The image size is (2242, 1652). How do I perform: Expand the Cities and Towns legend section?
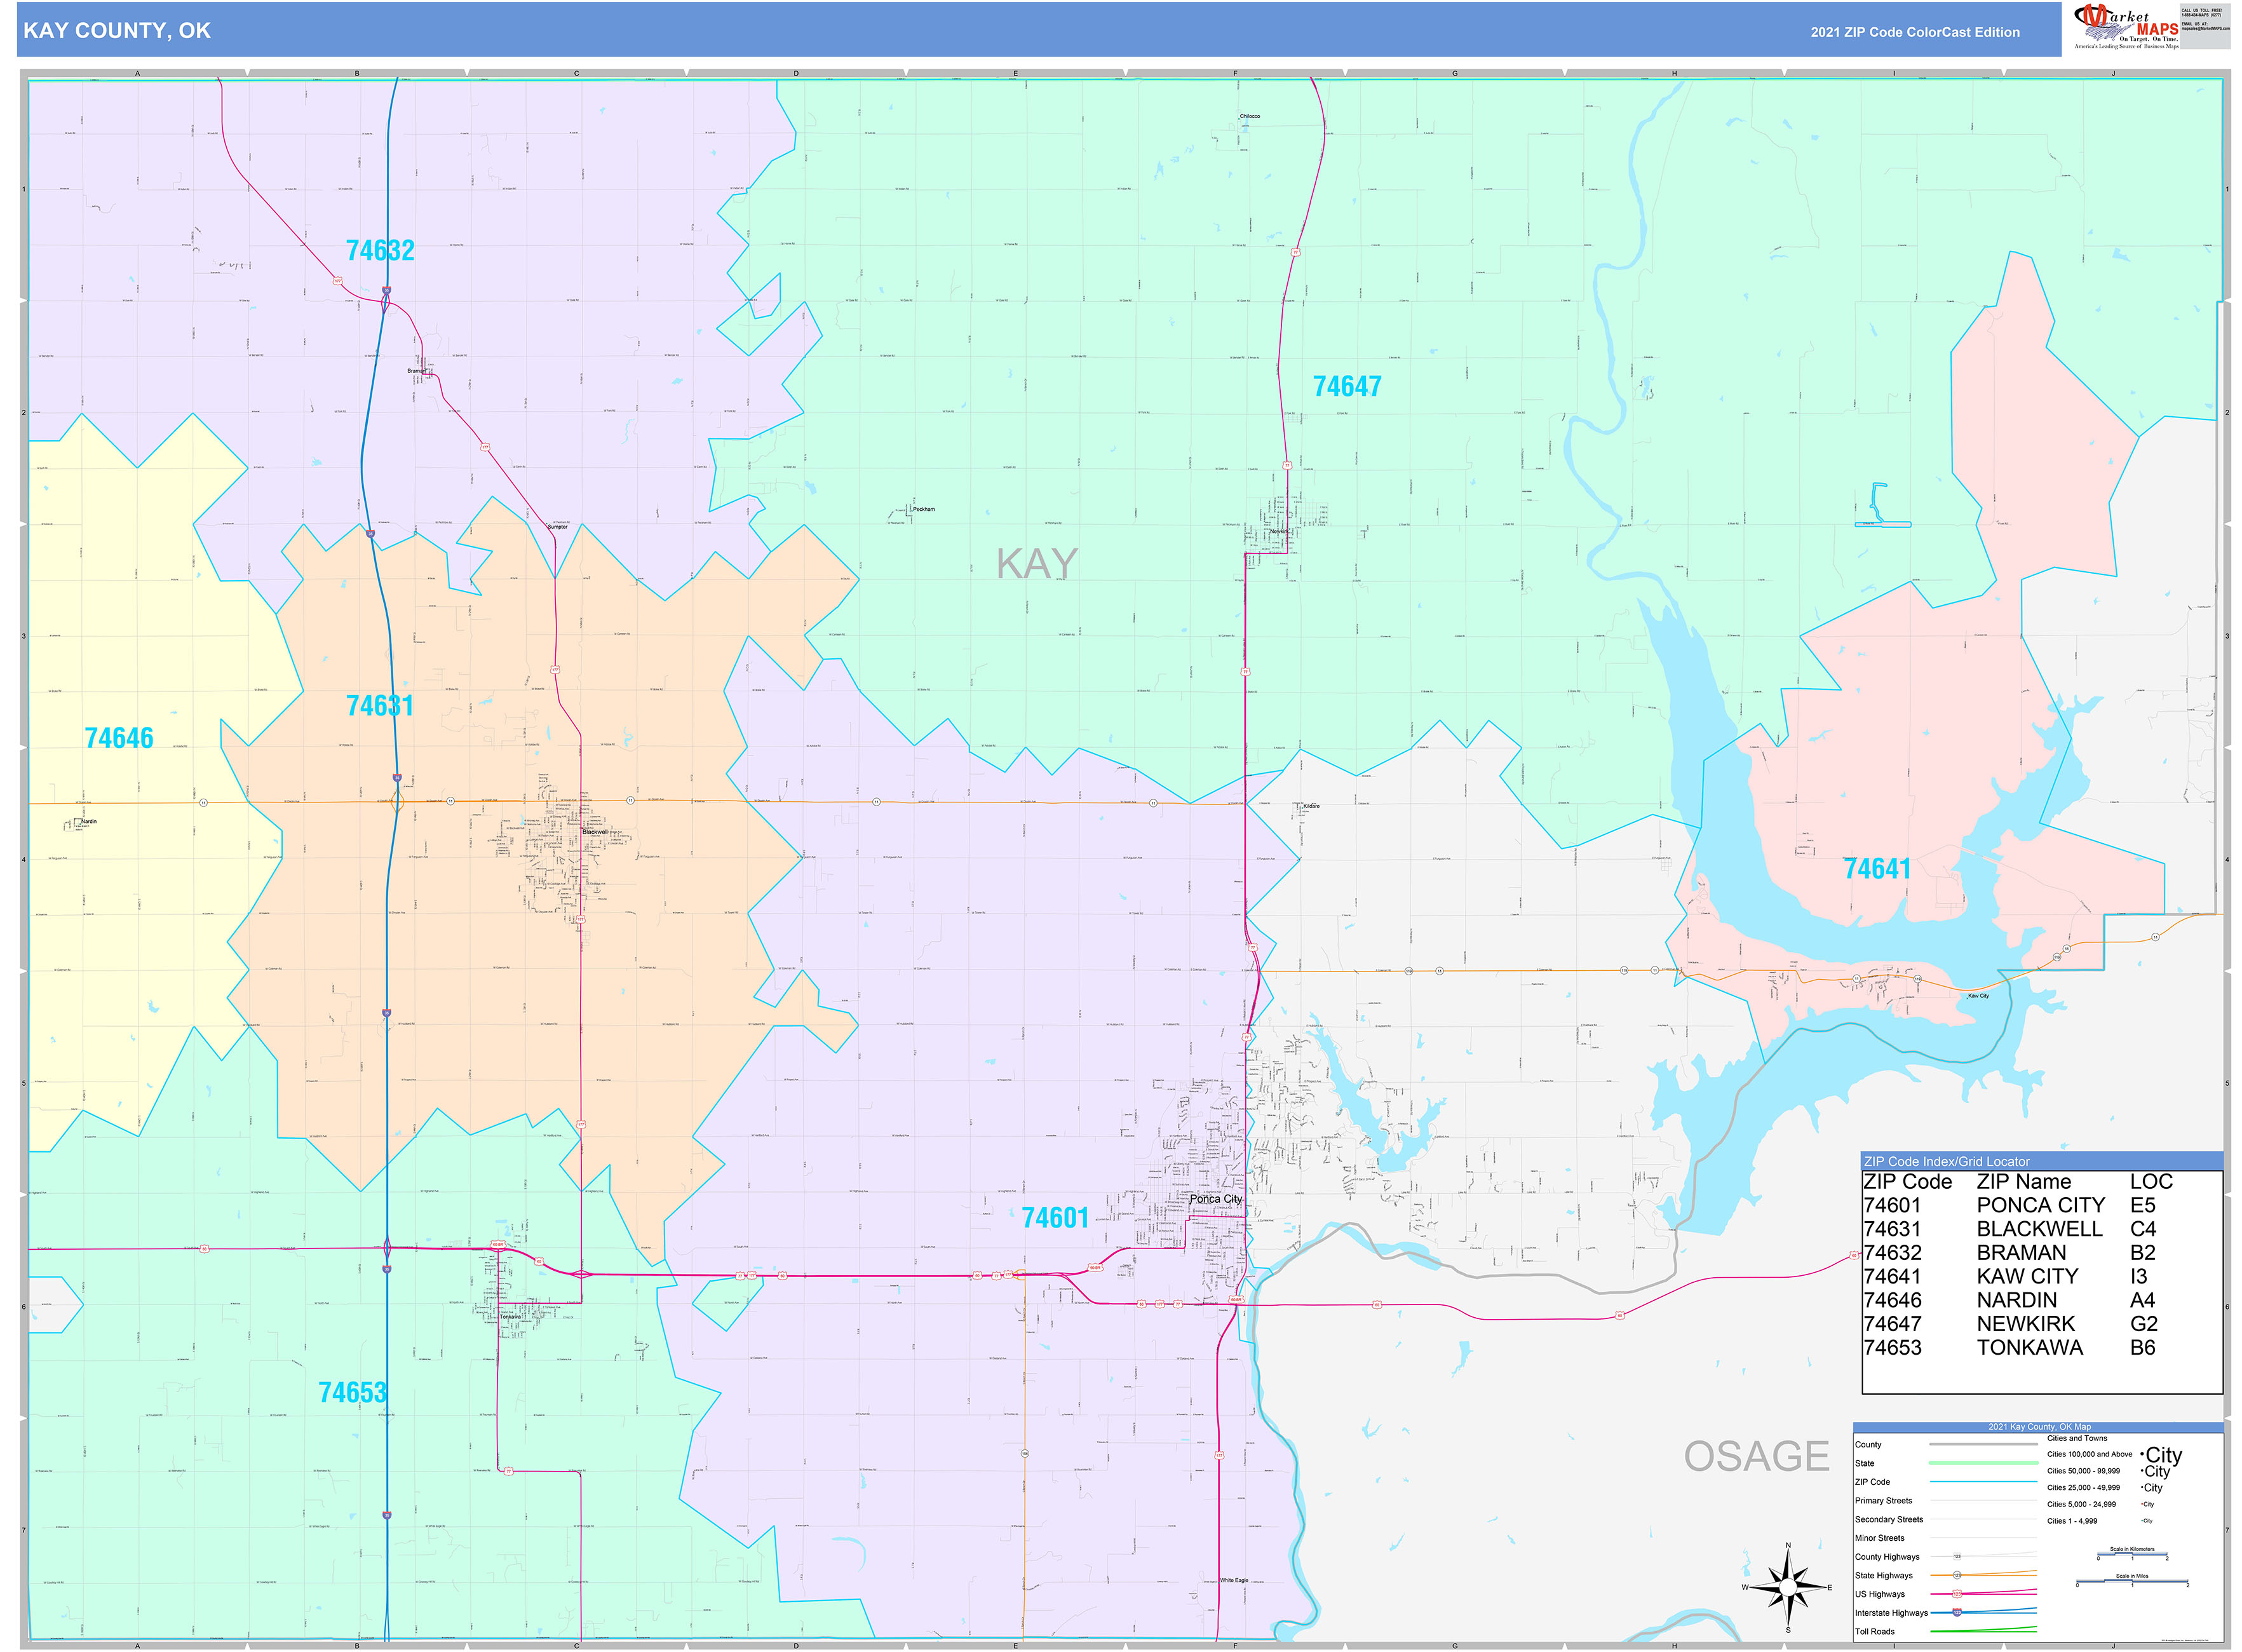pyautogui.click(x=2078, y=1439)
